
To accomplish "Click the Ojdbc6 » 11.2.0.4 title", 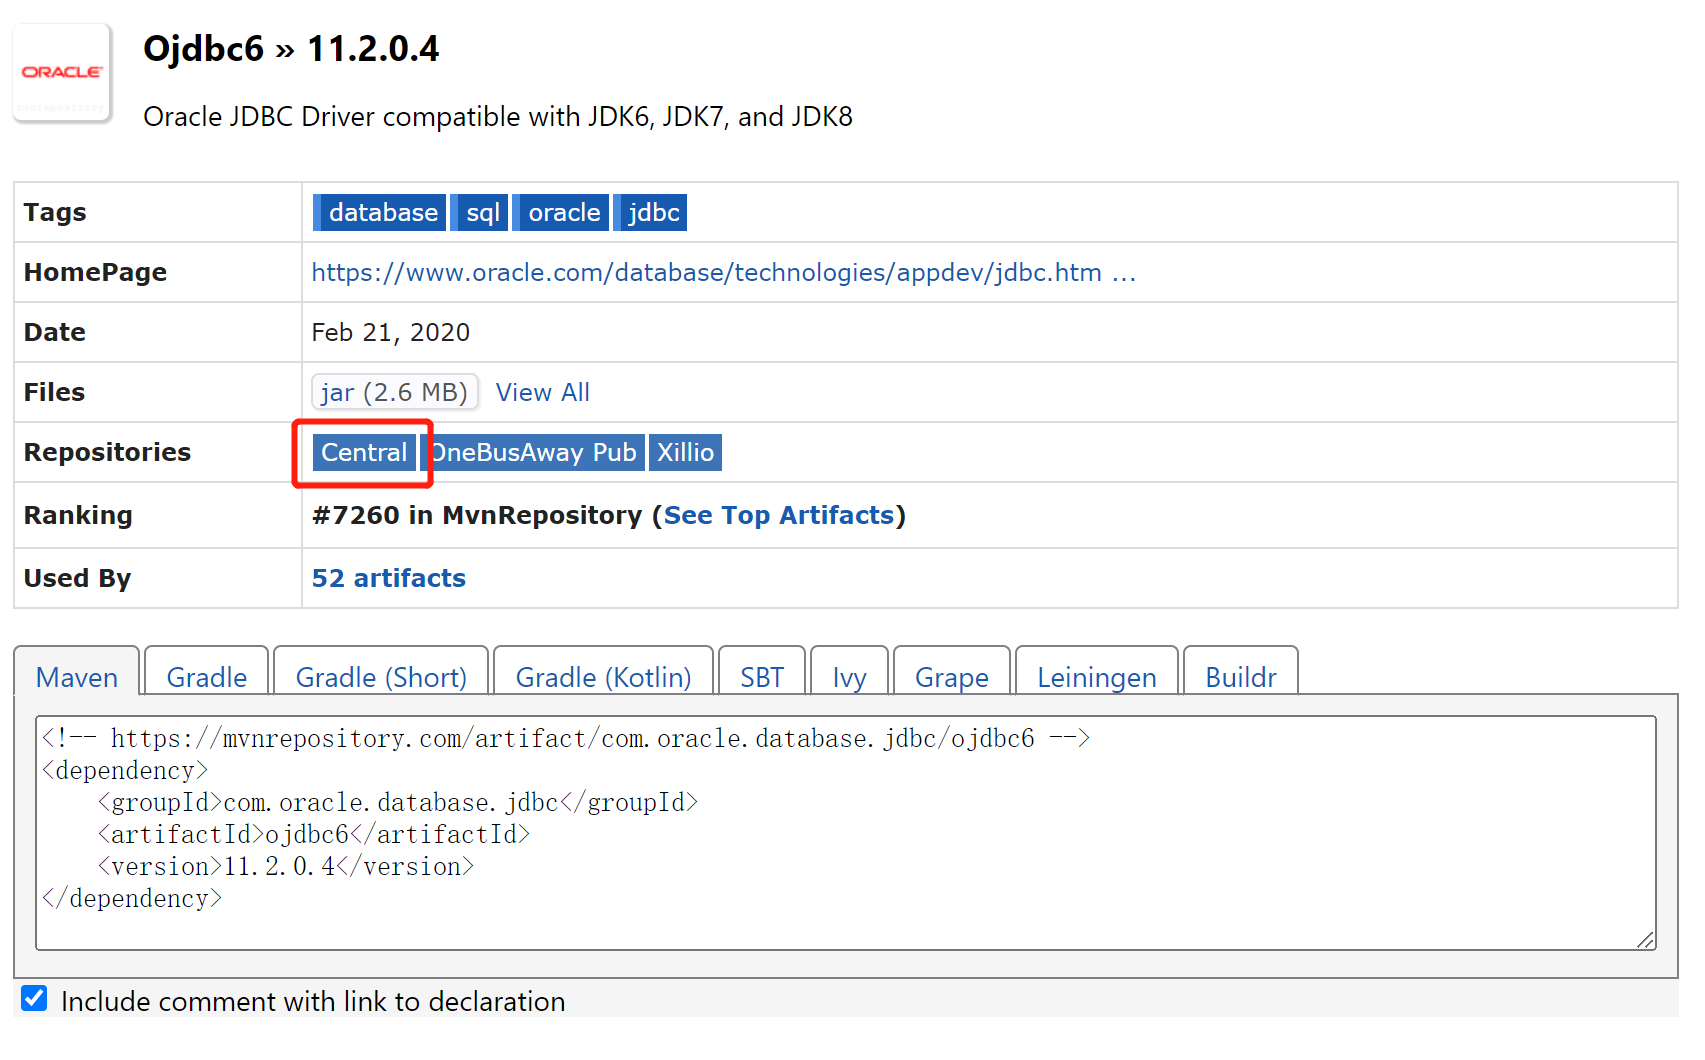I will (x=291, y=48).
